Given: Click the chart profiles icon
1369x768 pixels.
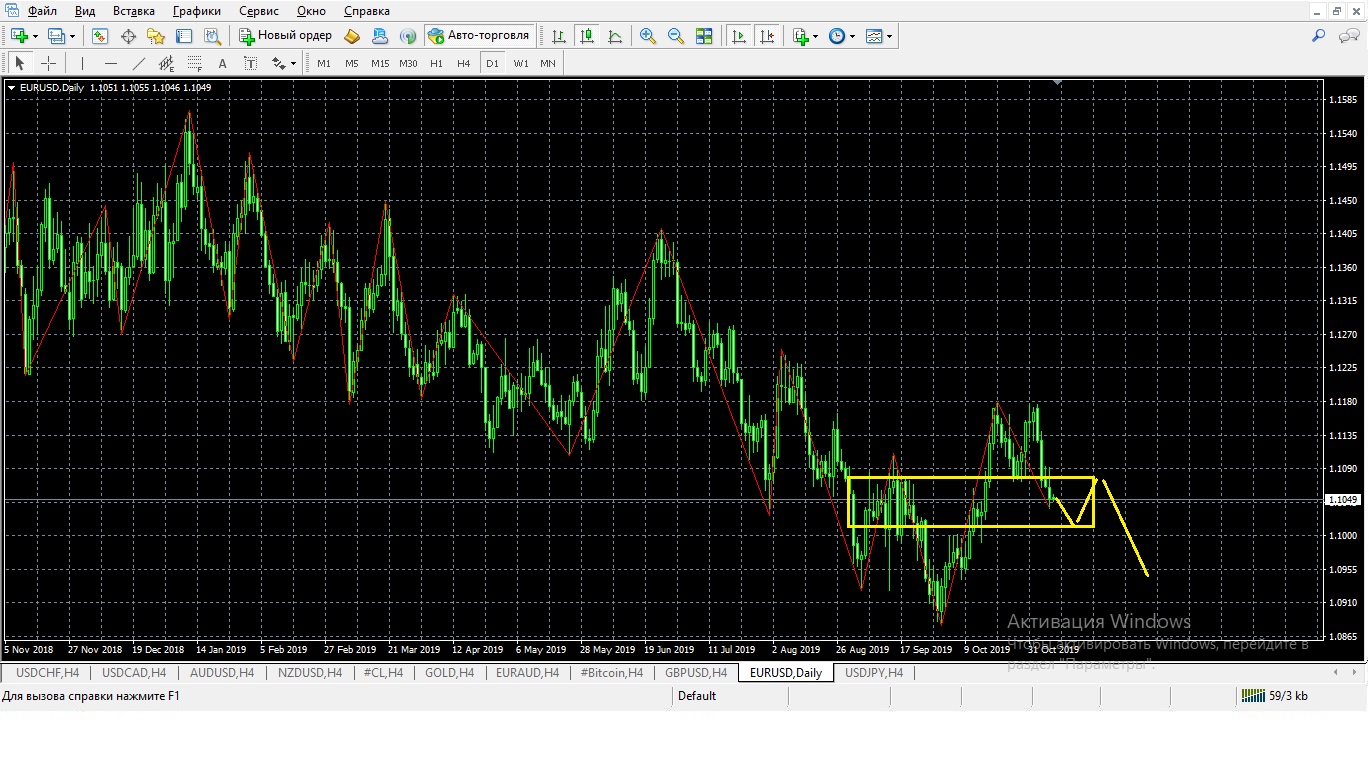Looking at the screenshot, I should [x=57, y=36].
